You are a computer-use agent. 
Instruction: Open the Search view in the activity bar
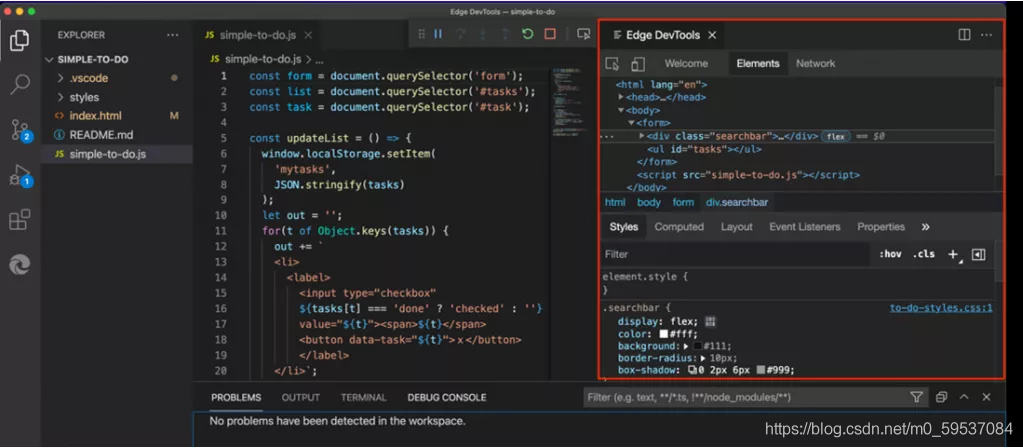20,85
